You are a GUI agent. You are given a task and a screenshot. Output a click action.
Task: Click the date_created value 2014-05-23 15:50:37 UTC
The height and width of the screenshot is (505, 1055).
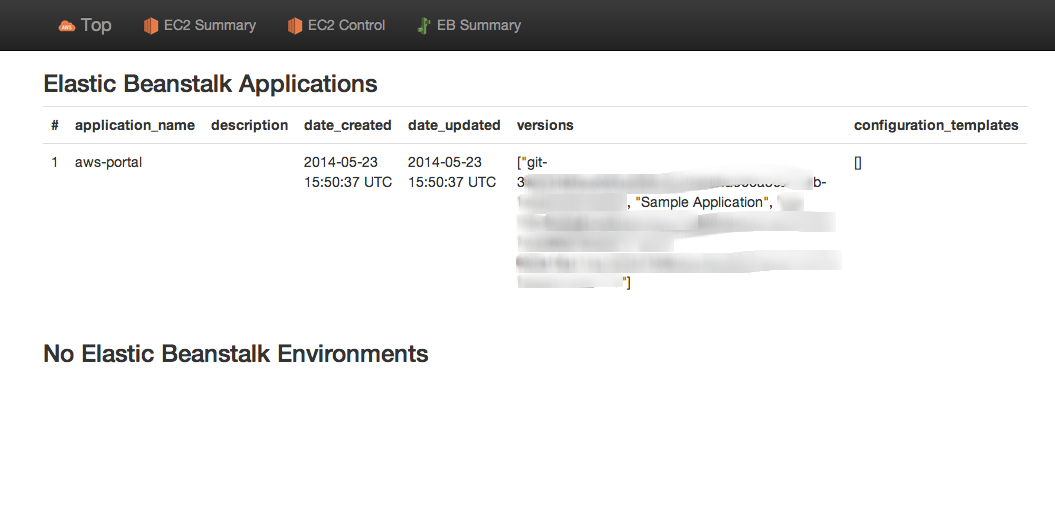point(348,172)
